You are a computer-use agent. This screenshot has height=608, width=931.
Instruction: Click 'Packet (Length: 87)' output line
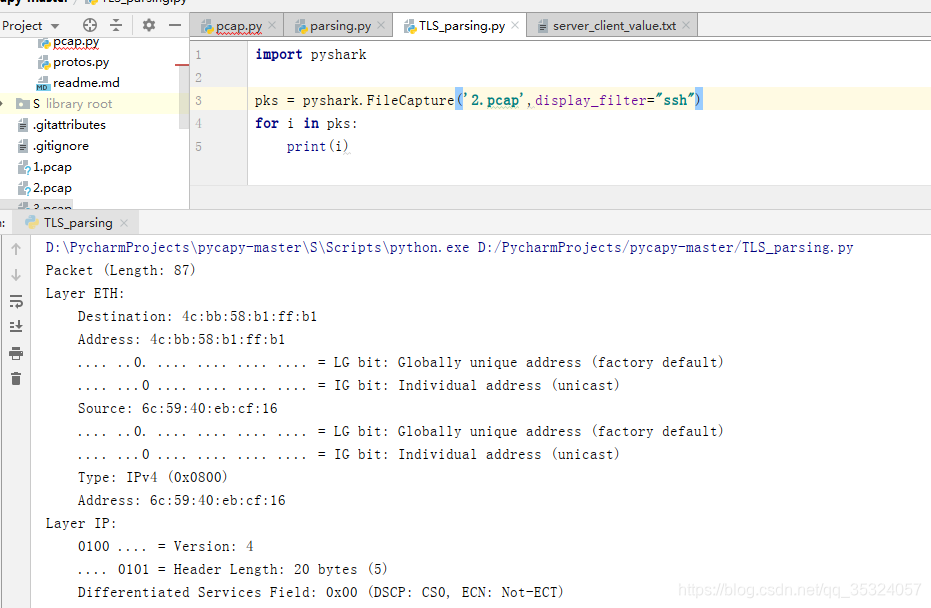(x=121, y=271)
